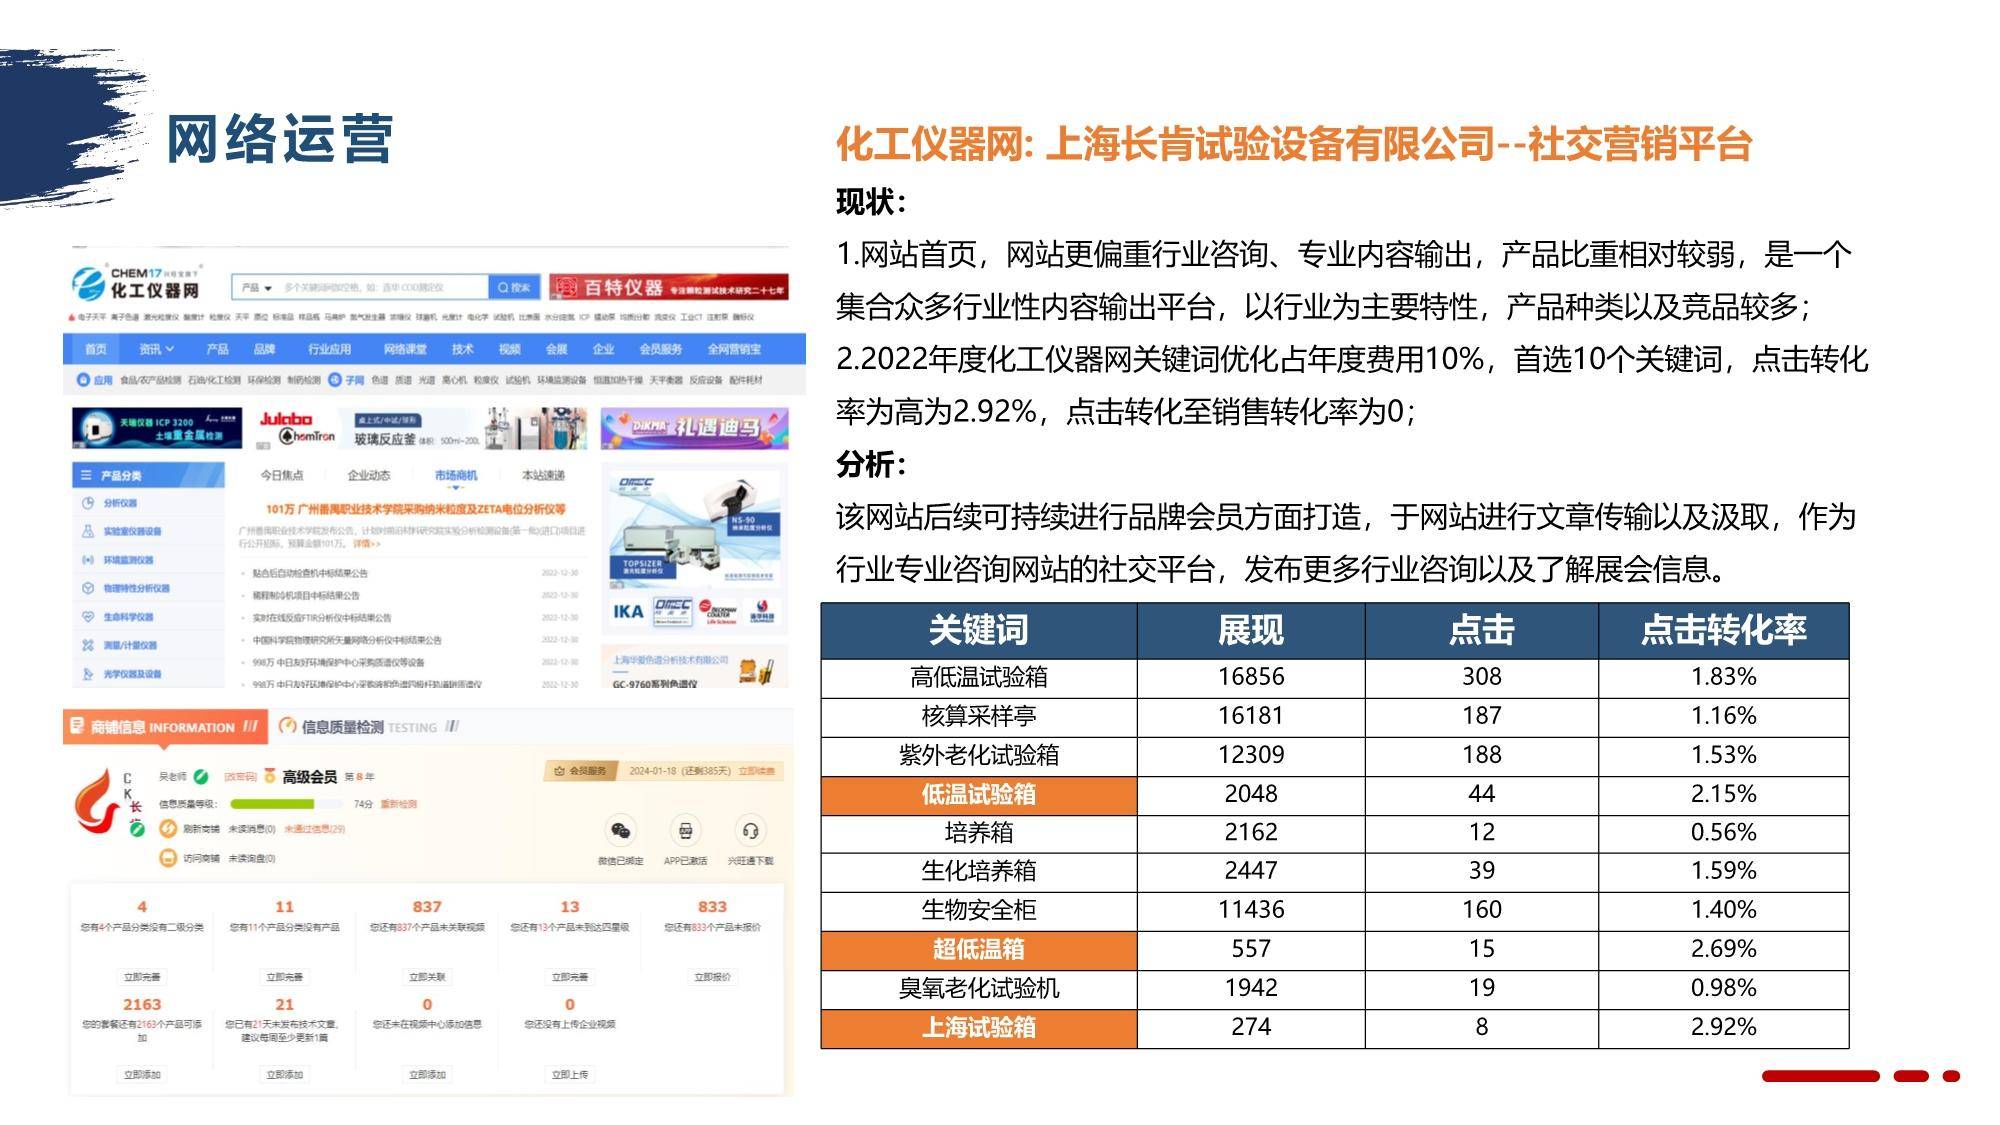The width and height of the screenshot is (2000, 1125).
Task: Click the search keyword input field
Action: pyautogui.click(x=382, y=287)
